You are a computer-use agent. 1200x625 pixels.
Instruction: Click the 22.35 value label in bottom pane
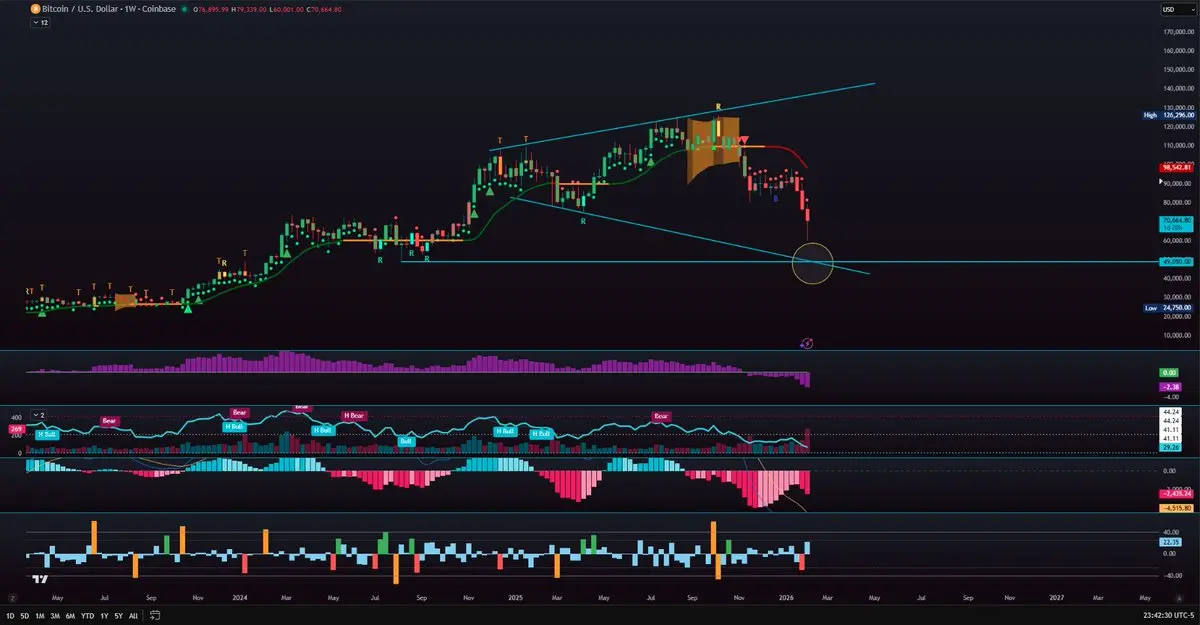pos(1170,541)
